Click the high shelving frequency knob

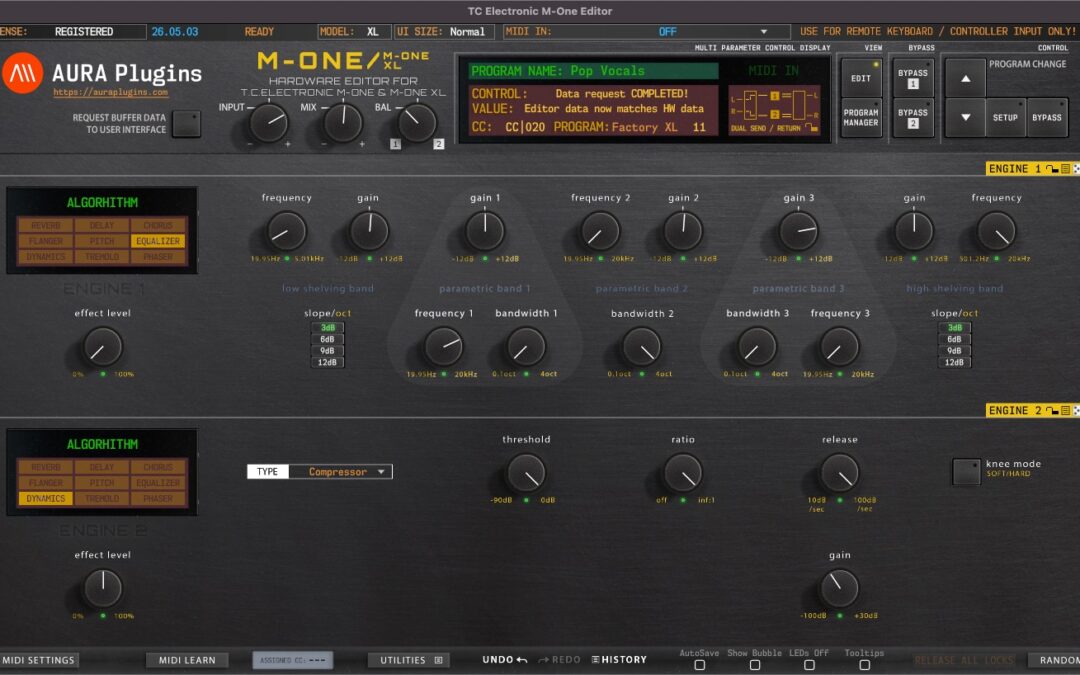coord(996,231)
